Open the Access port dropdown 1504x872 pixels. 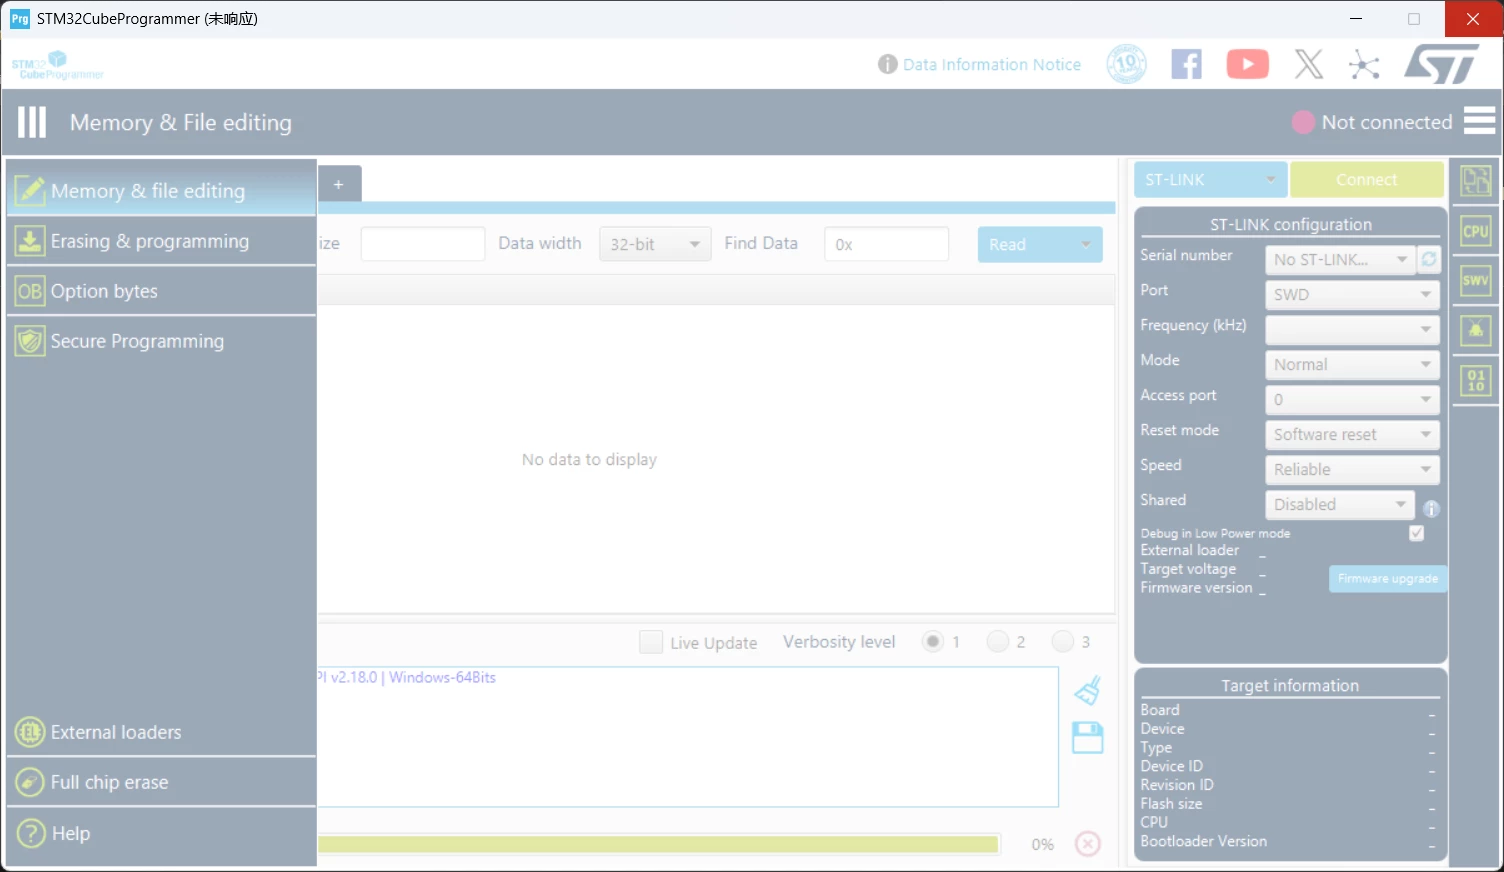tap(1352, 399)
